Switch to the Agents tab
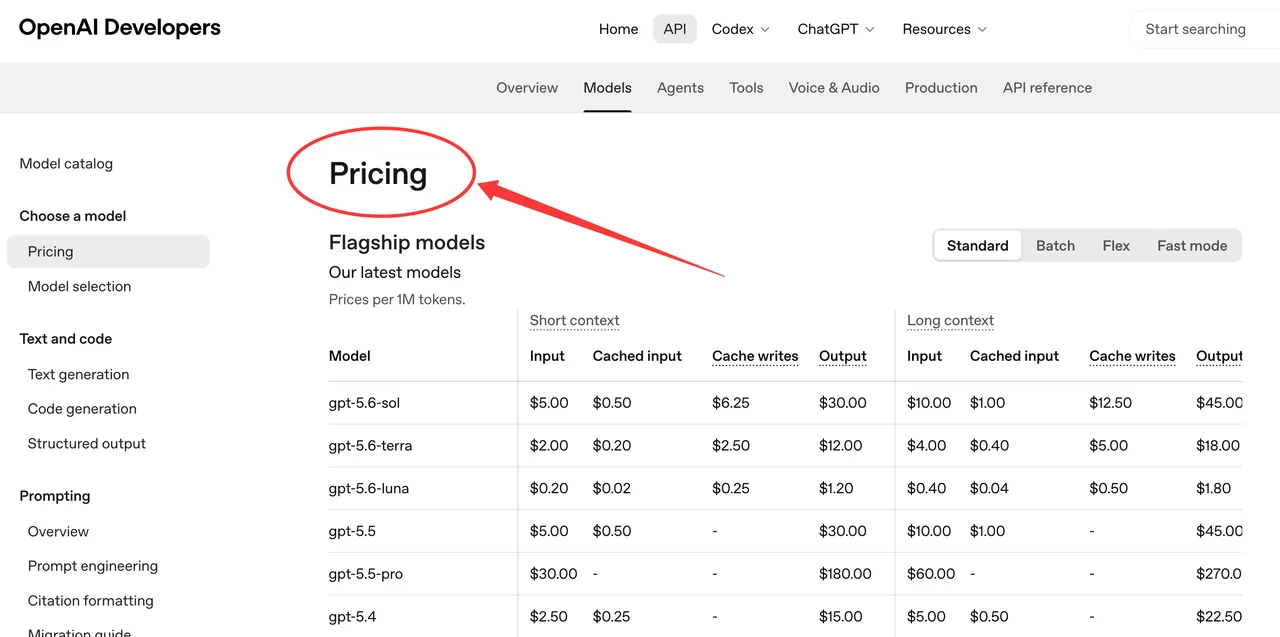The width and height of the screenshot is (1280, 637). (680, 88)
